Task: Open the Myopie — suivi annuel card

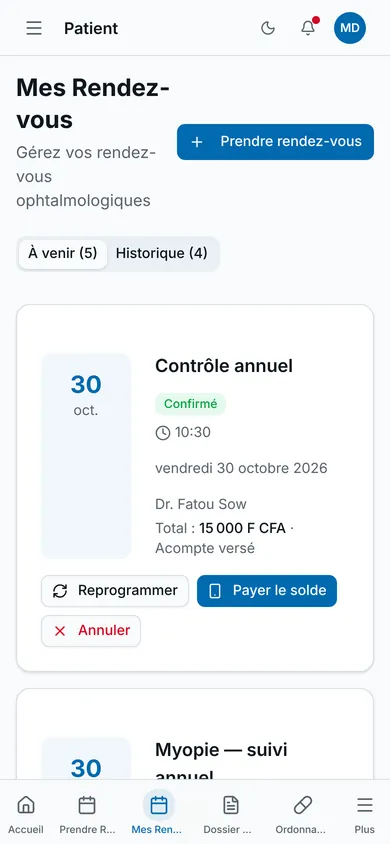Action: point(195,734)
